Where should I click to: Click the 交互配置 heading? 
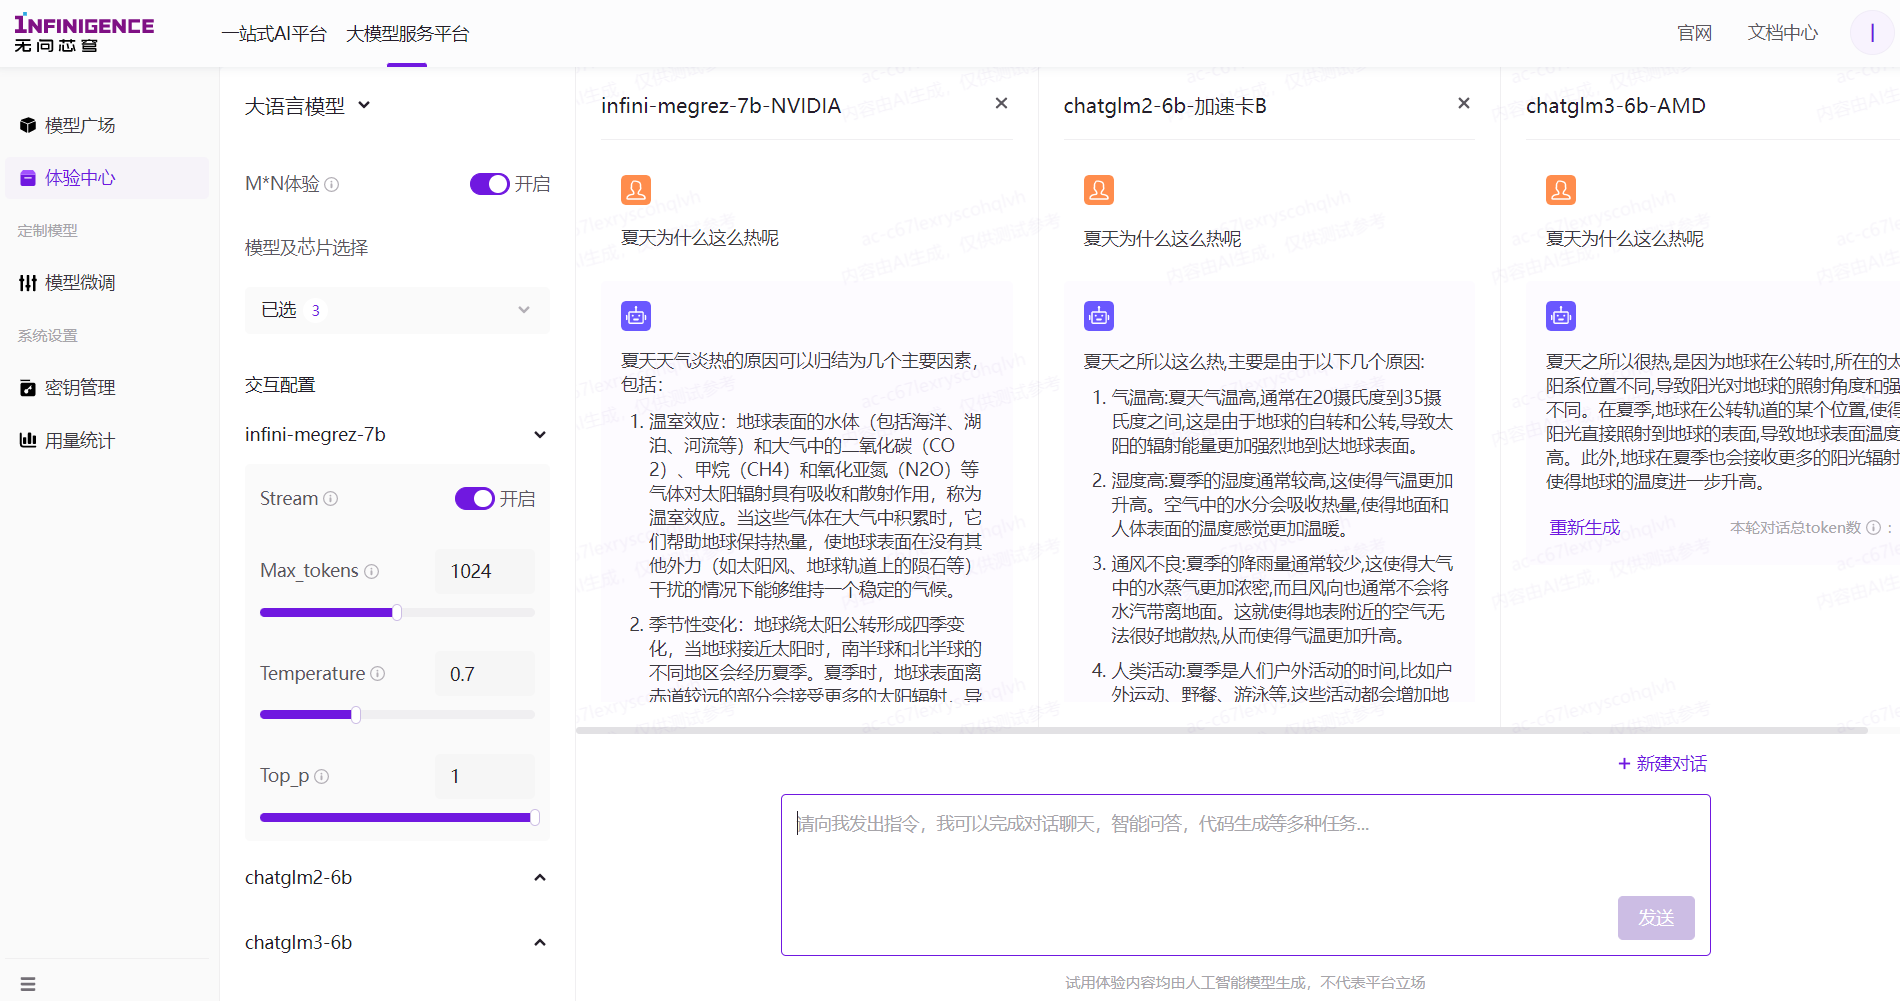click(280, 385)
